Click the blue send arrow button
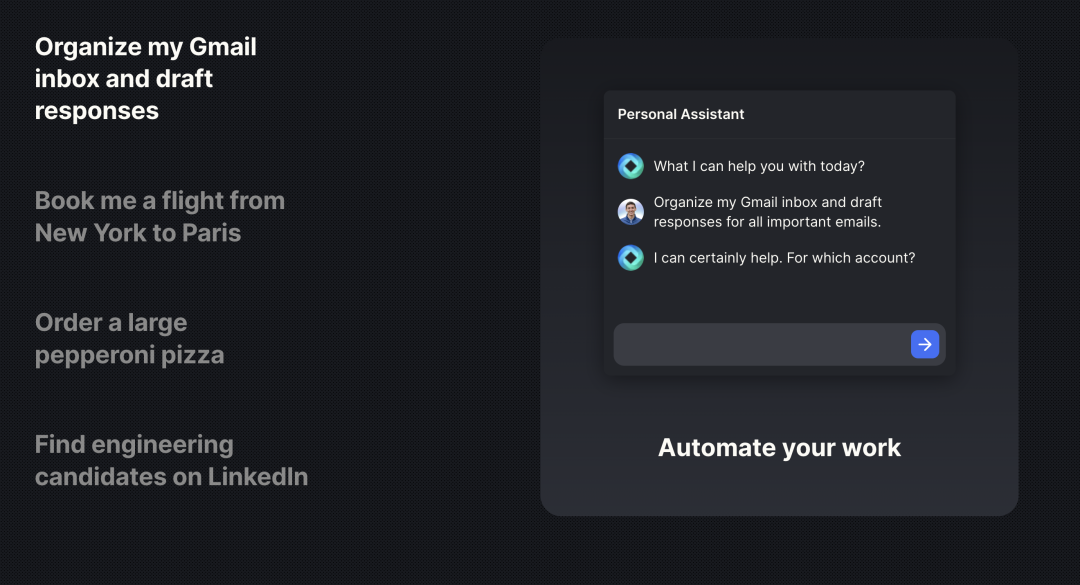 [x=924, y=344]
